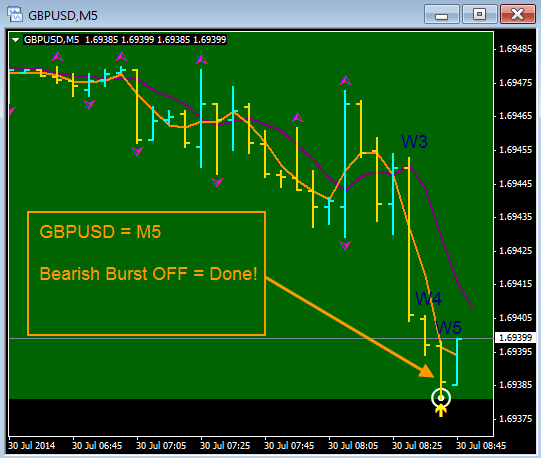This screenshot has width=541, height=458.
Task: Select the W4 wave label
Action: (x=428, y=299)
